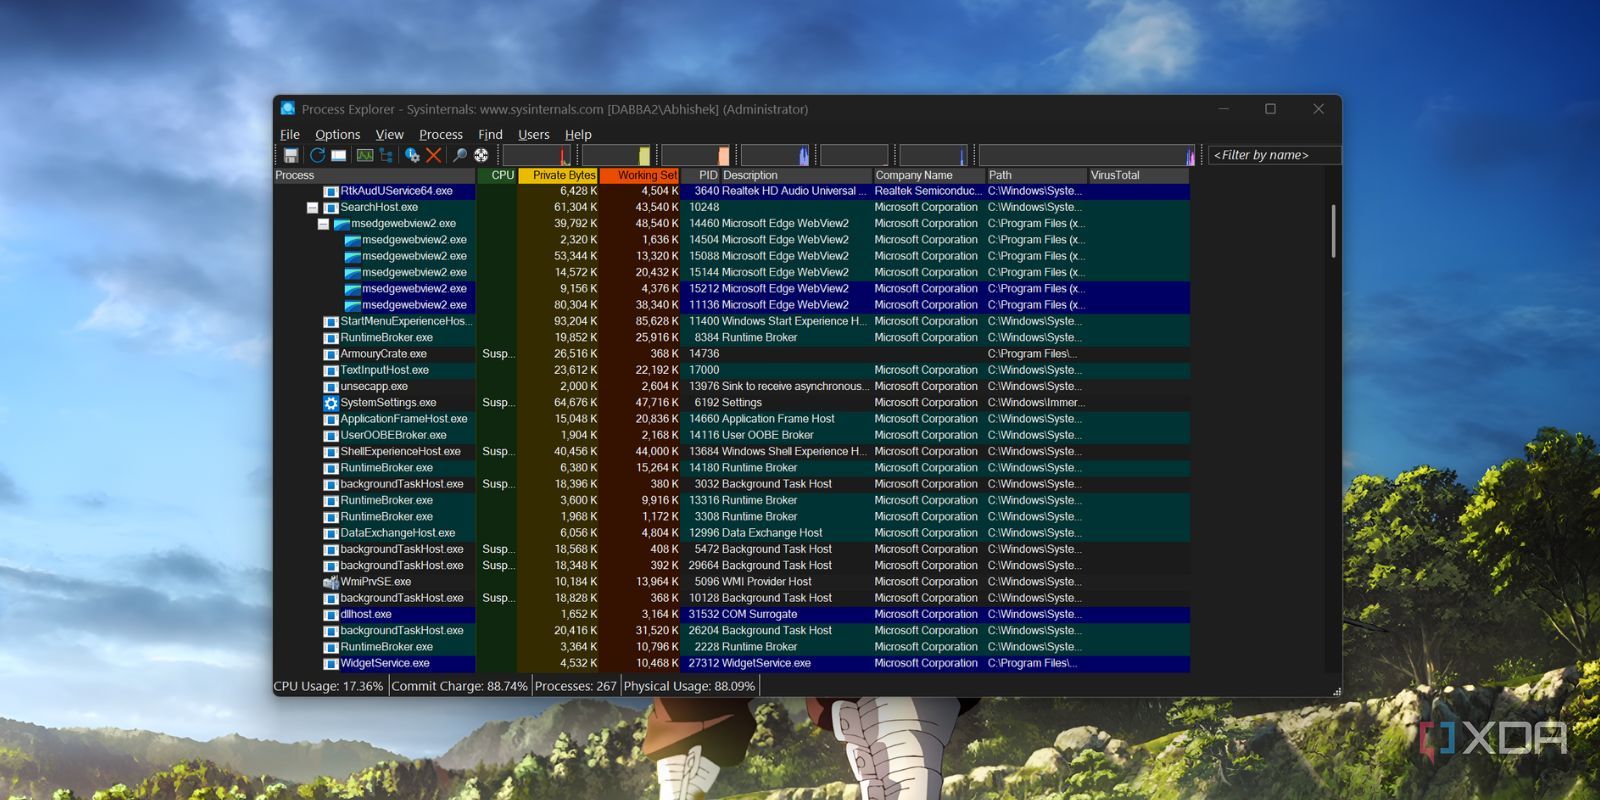Viewport: 1600px width, 800px height.
Task: Click the Refresh Now toolbar icon
Action: (x=317, y=155)
